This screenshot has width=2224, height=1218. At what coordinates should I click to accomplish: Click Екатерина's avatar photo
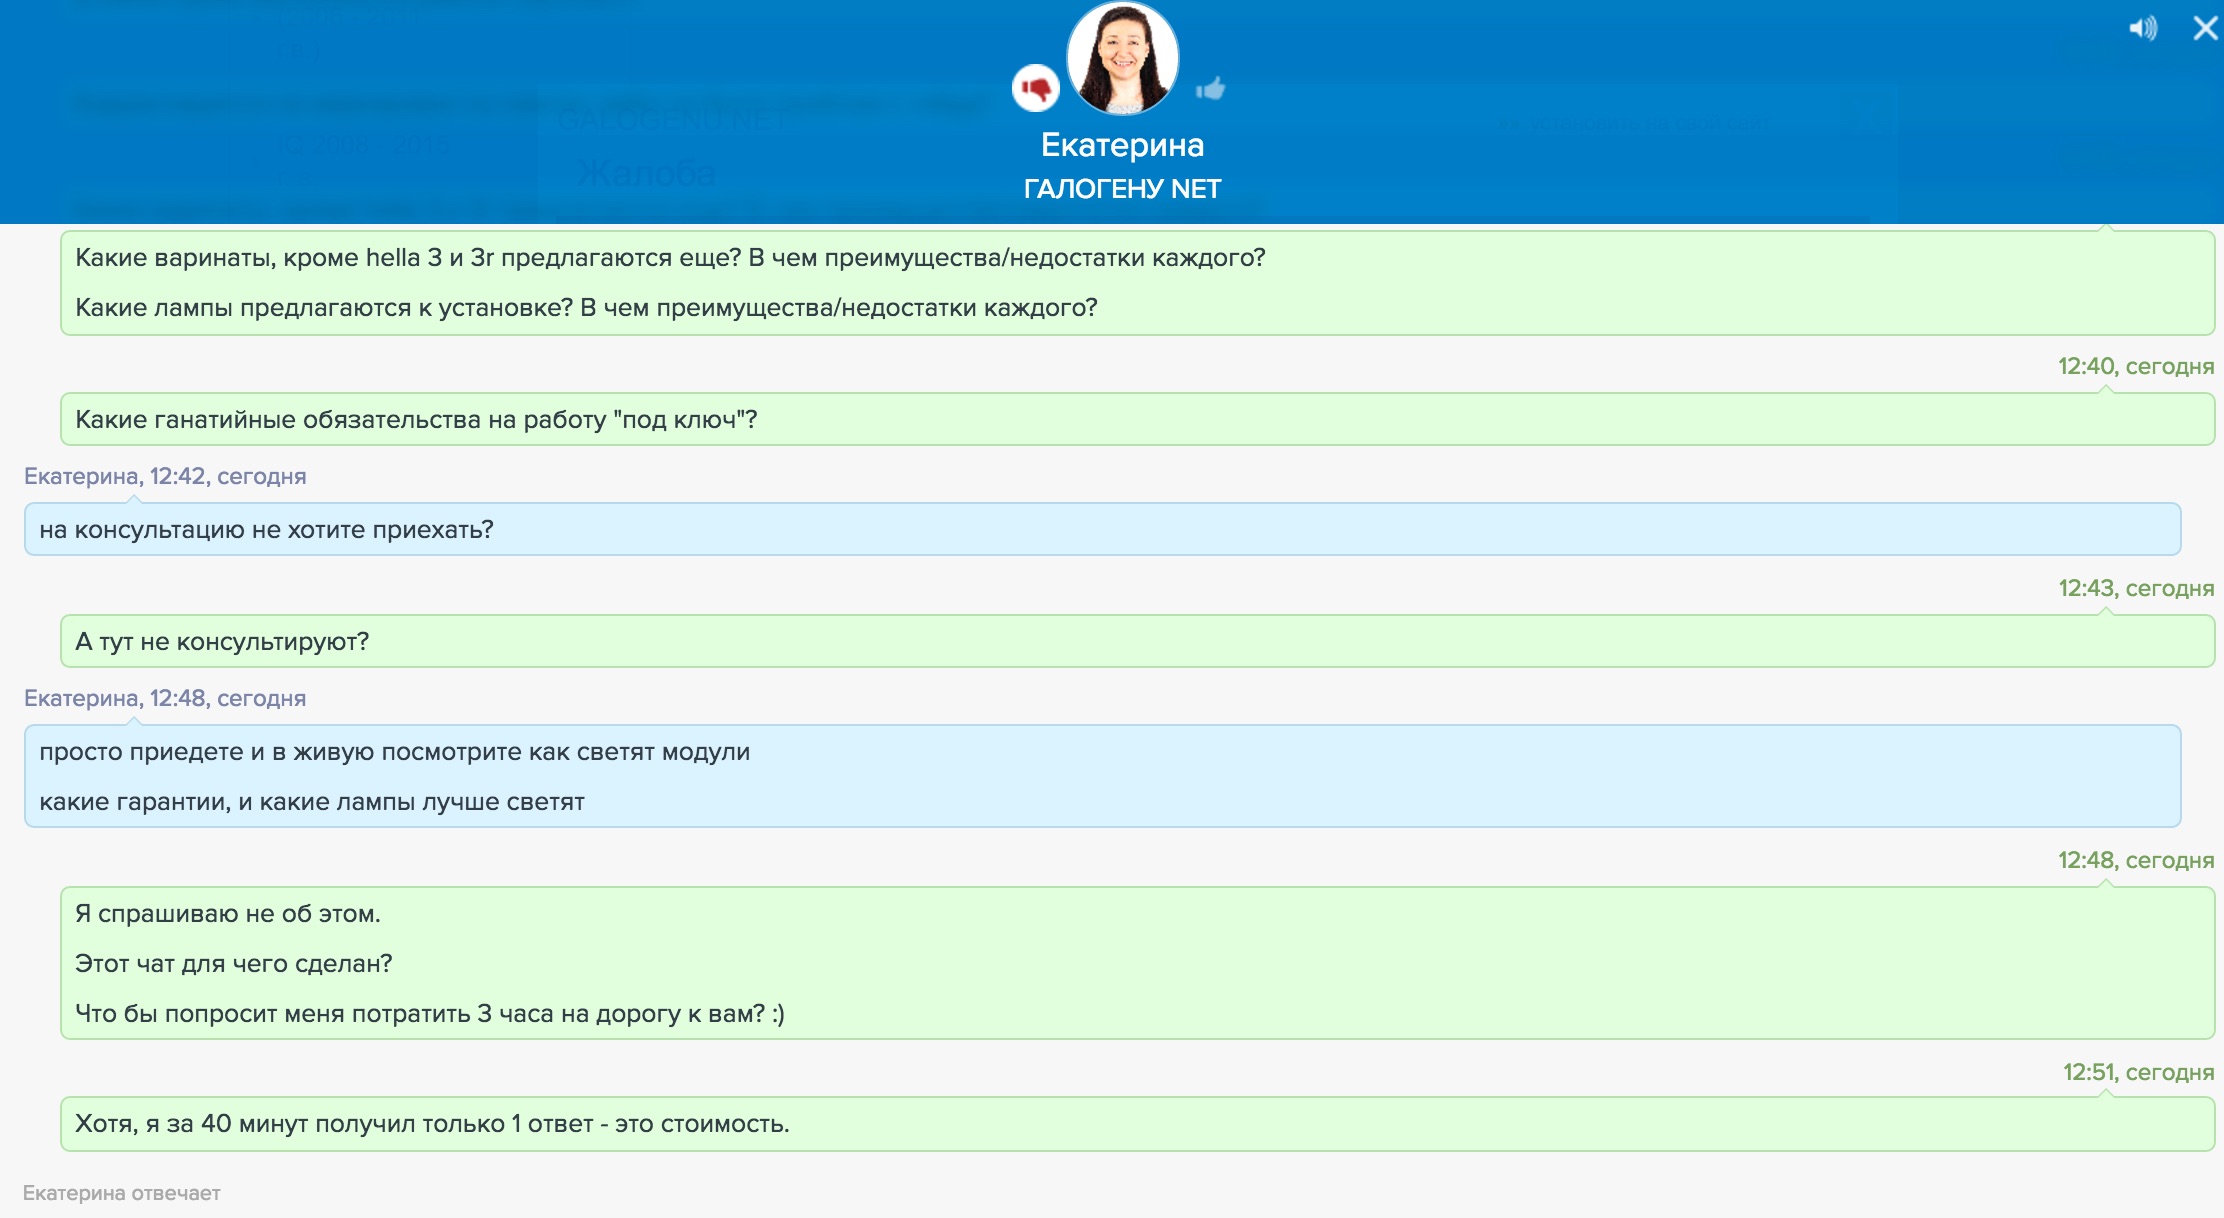(1122, 58)
